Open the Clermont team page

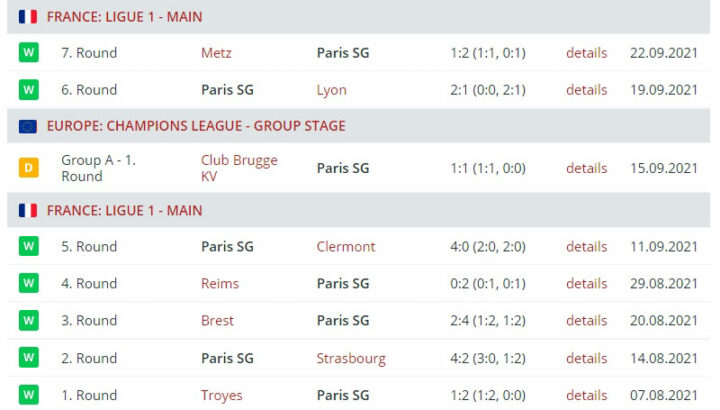(346, 246)
